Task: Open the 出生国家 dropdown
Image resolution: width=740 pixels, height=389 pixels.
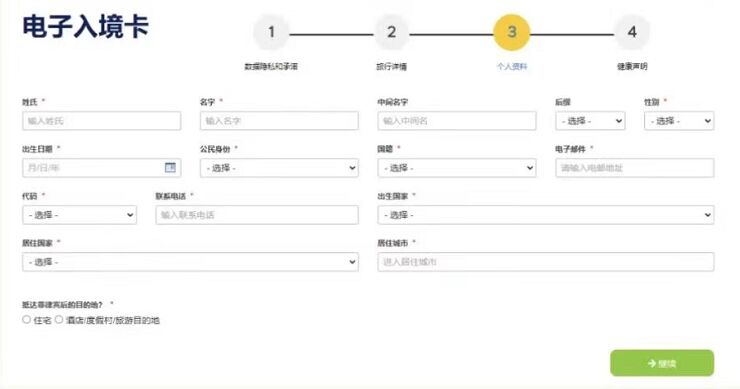Action: coord(546,215)
